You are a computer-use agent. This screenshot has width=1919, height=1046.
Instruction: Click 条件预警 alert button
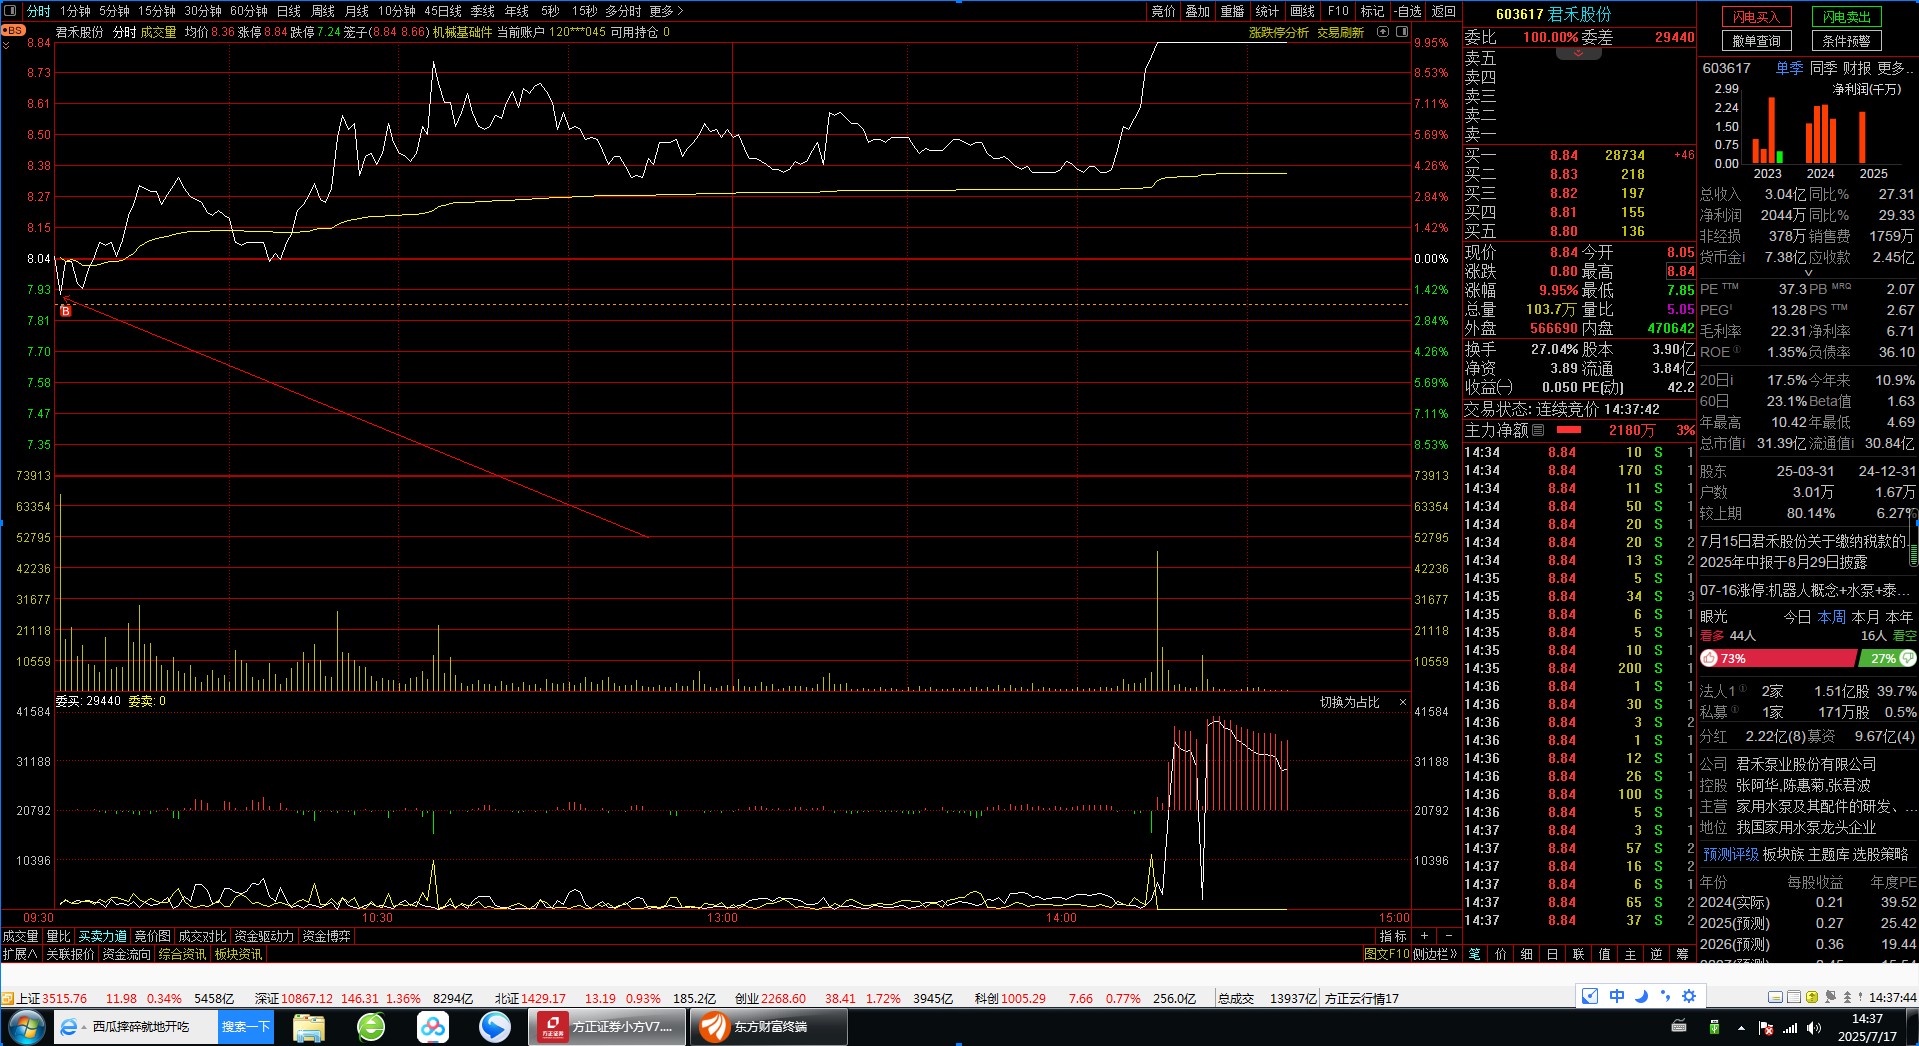(1846, 41)
